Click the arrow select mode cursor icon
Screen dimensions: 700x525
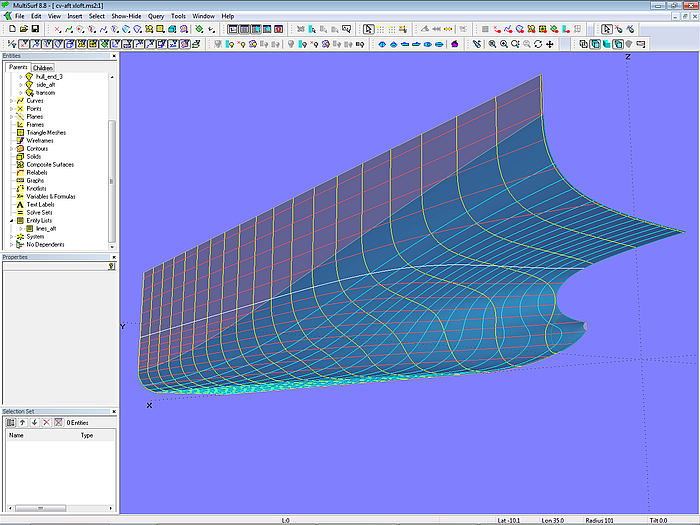[368, 30]
